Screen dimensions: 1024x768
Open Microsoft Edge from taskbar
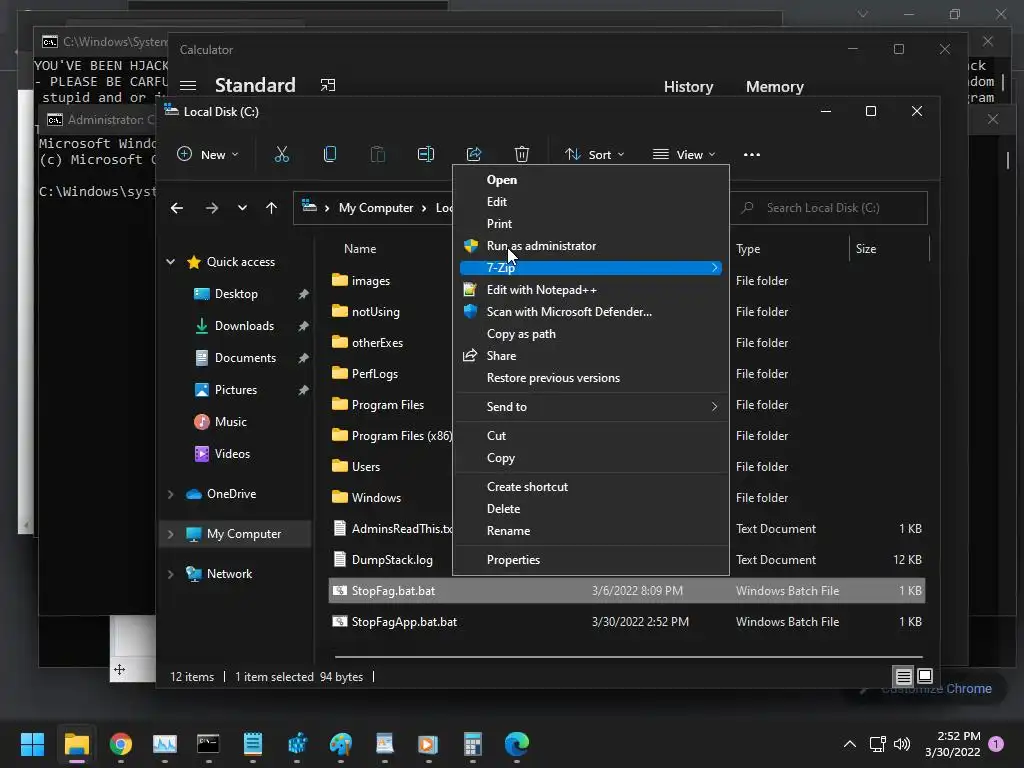pyautogui.click(x=517, y=744)
